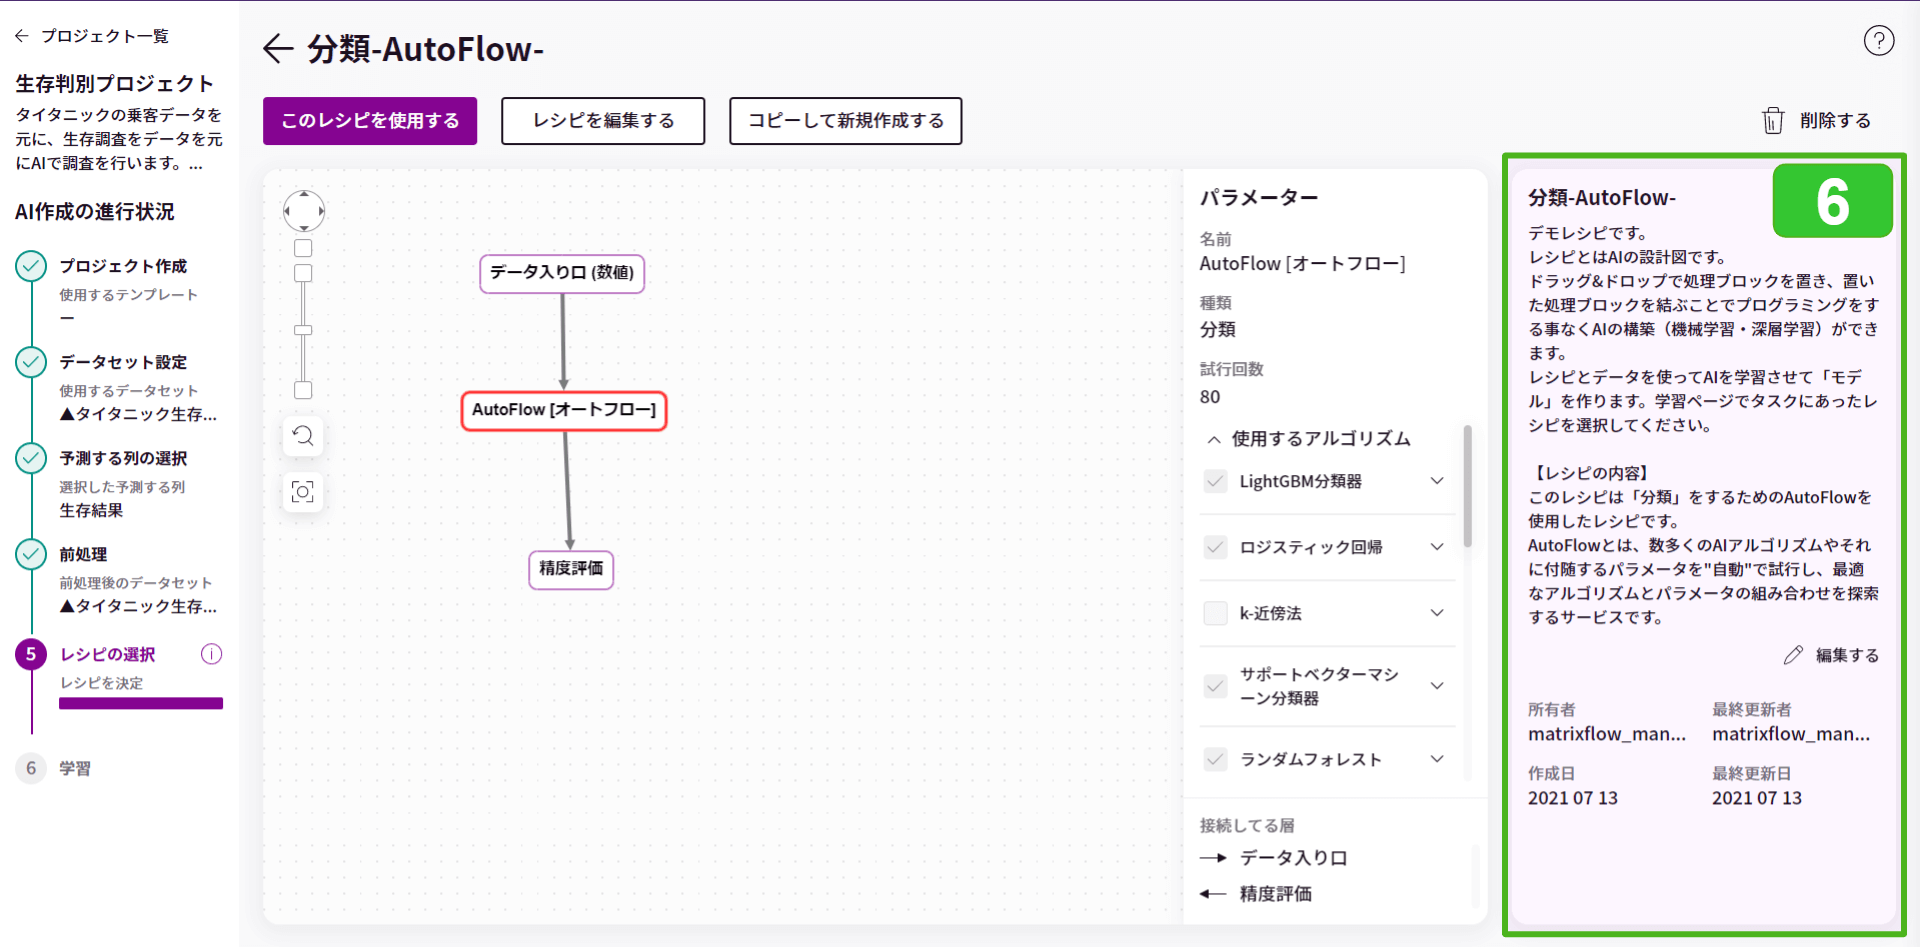Click the fit-to-screen focus icon
The image size is (1920, 947).
pyautogui.click(x=303, y=491)
